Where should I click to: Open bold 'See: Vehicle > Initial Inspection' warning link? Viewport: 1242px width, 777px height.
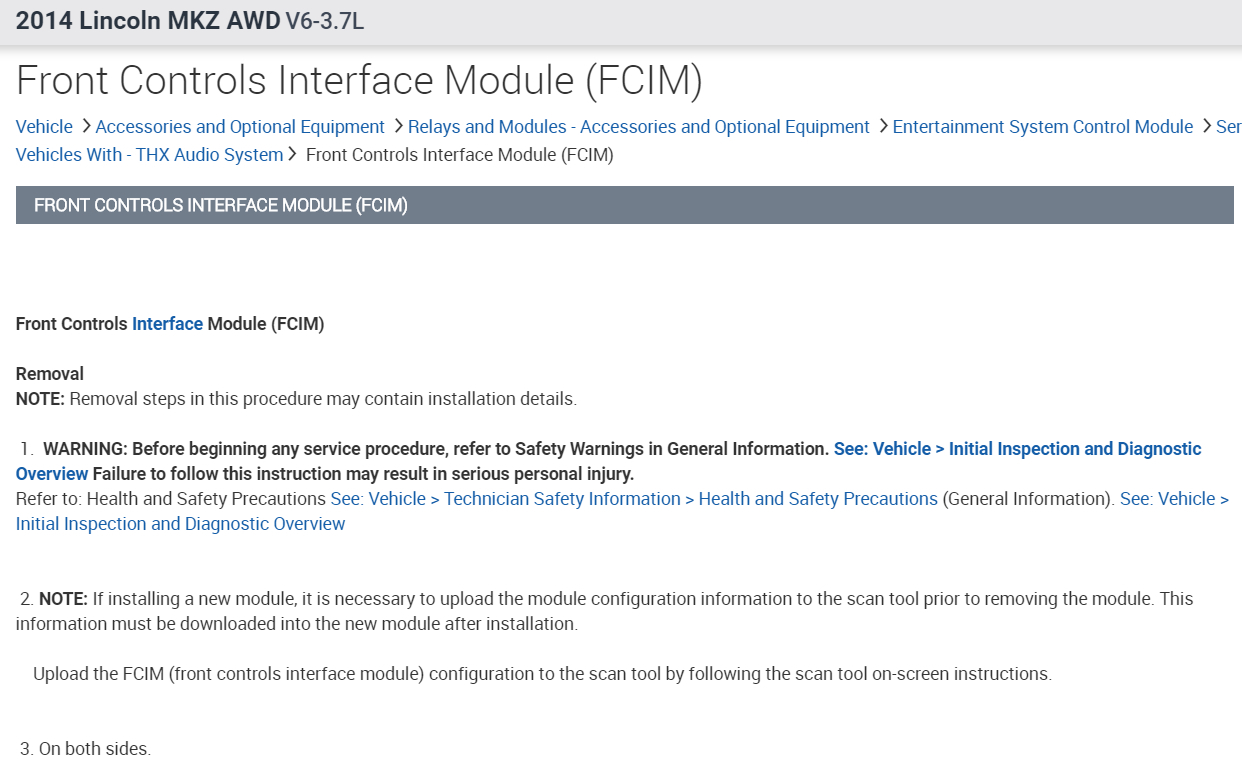tap(1017, 449)
